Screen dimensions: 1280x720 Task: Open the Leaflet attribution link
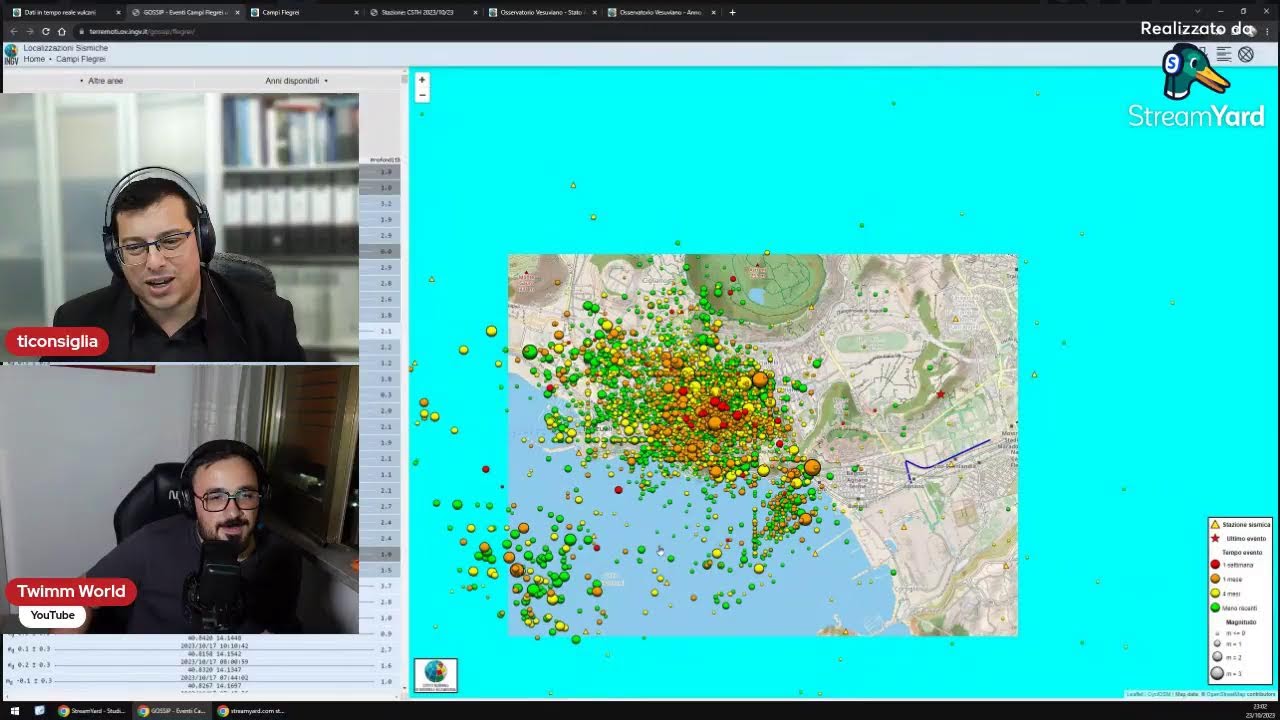tap(1134, 694)
